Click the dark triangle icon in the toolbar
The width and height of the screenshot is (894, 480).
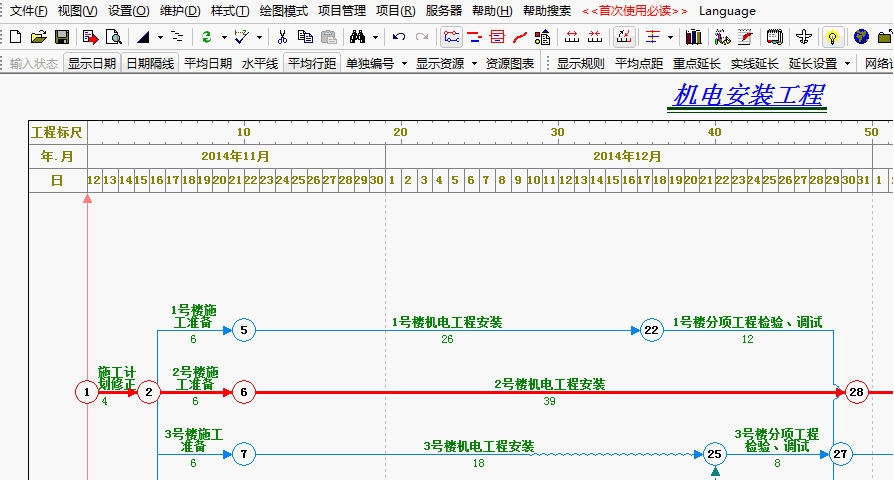143,38
